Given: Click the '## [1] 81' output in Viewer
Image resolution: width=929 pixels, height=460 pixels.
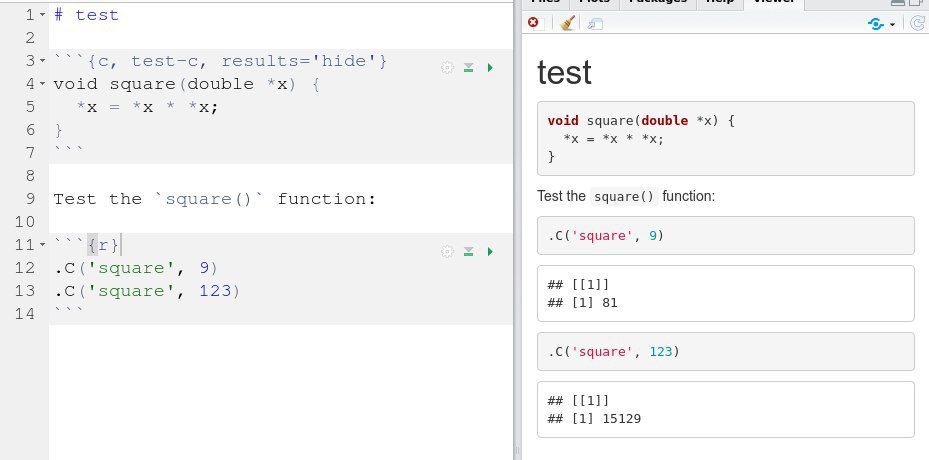Looking at the screenshot, I should 582,303.
